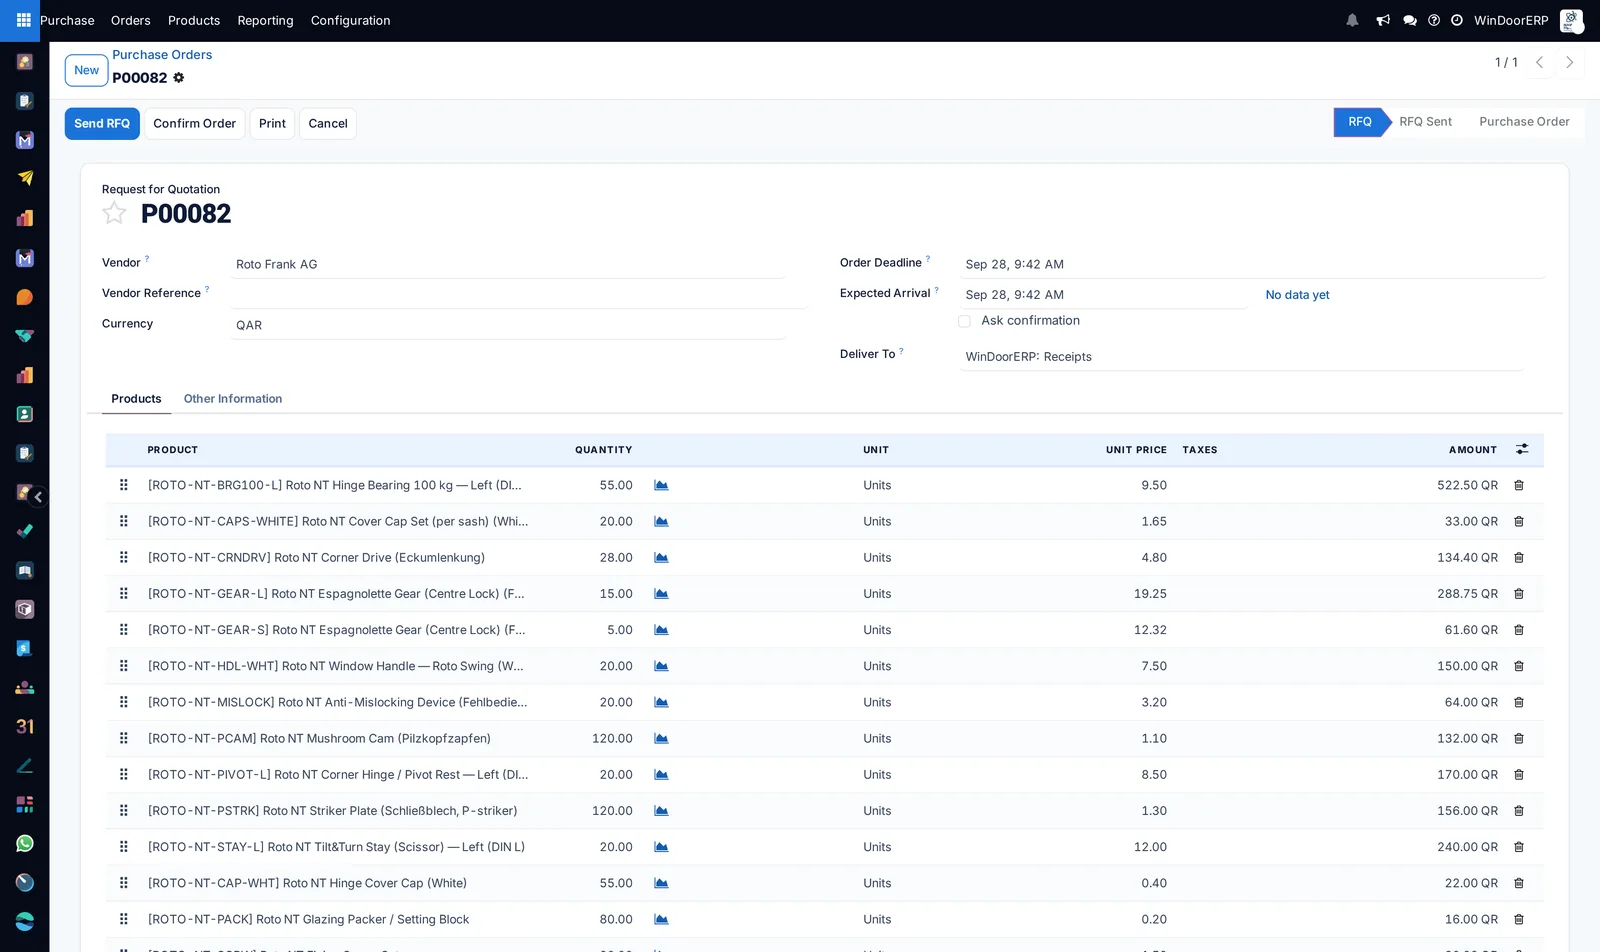Set status to Purchase Order stage
Image resolution: width=1600 pixels, height=952 pixels.
(1524, 122)
